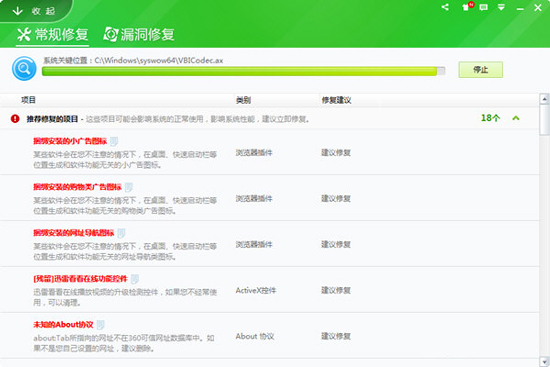Click 浏览器插件 in 购物类广告图标 row
The image size is (550, 367).
pyautogui.click(x=254, y=199)
